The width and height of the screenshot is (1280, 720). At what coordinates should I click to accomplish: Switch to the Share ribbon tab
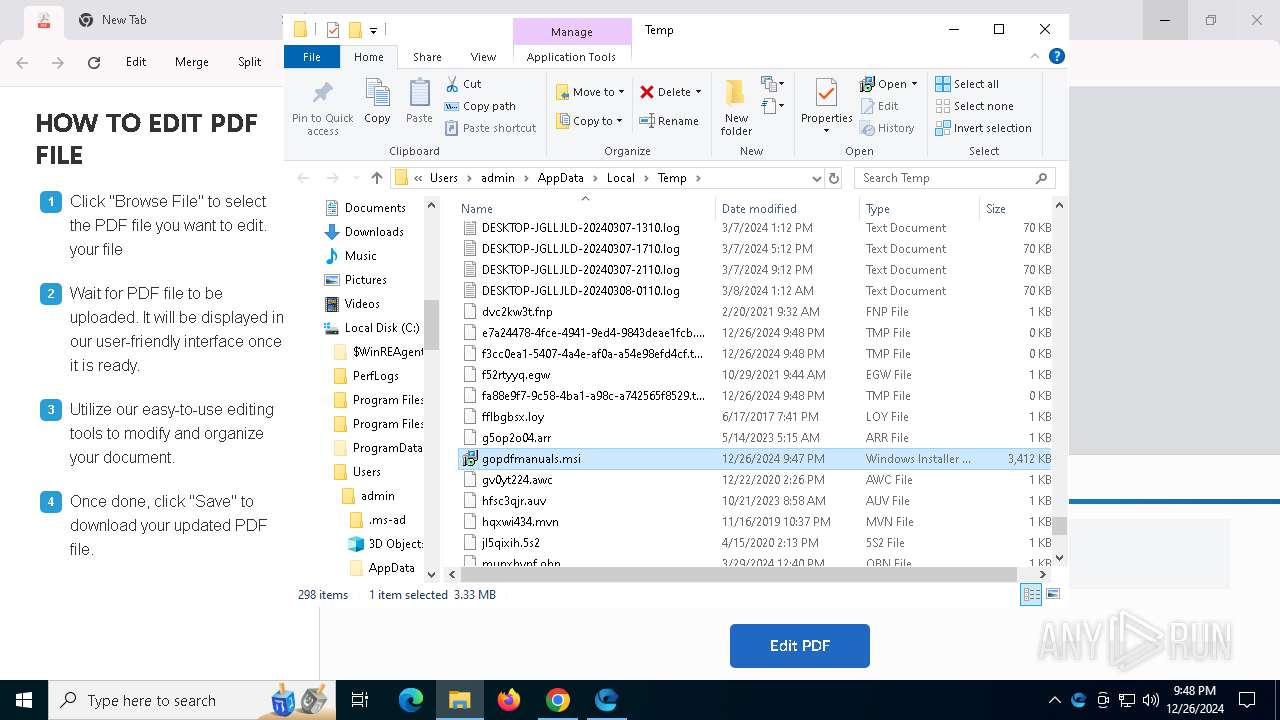point(427,57)
